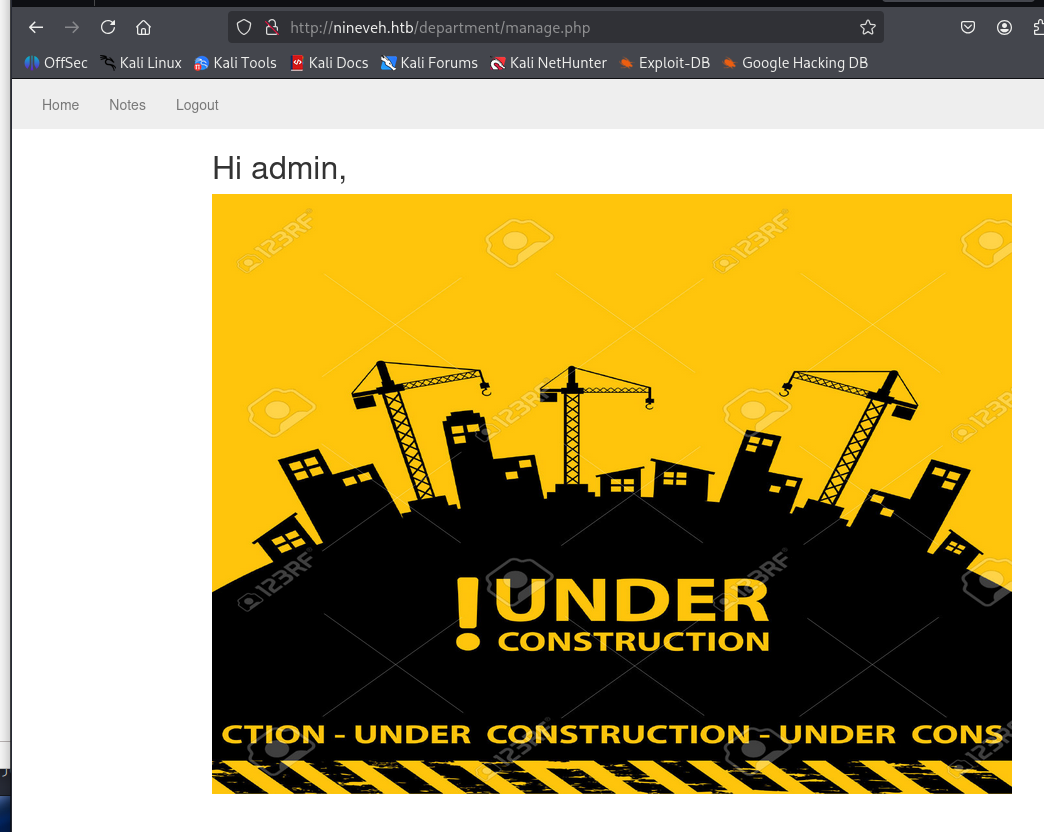Open the Exploit-DB bookmark

pos(664,63)
